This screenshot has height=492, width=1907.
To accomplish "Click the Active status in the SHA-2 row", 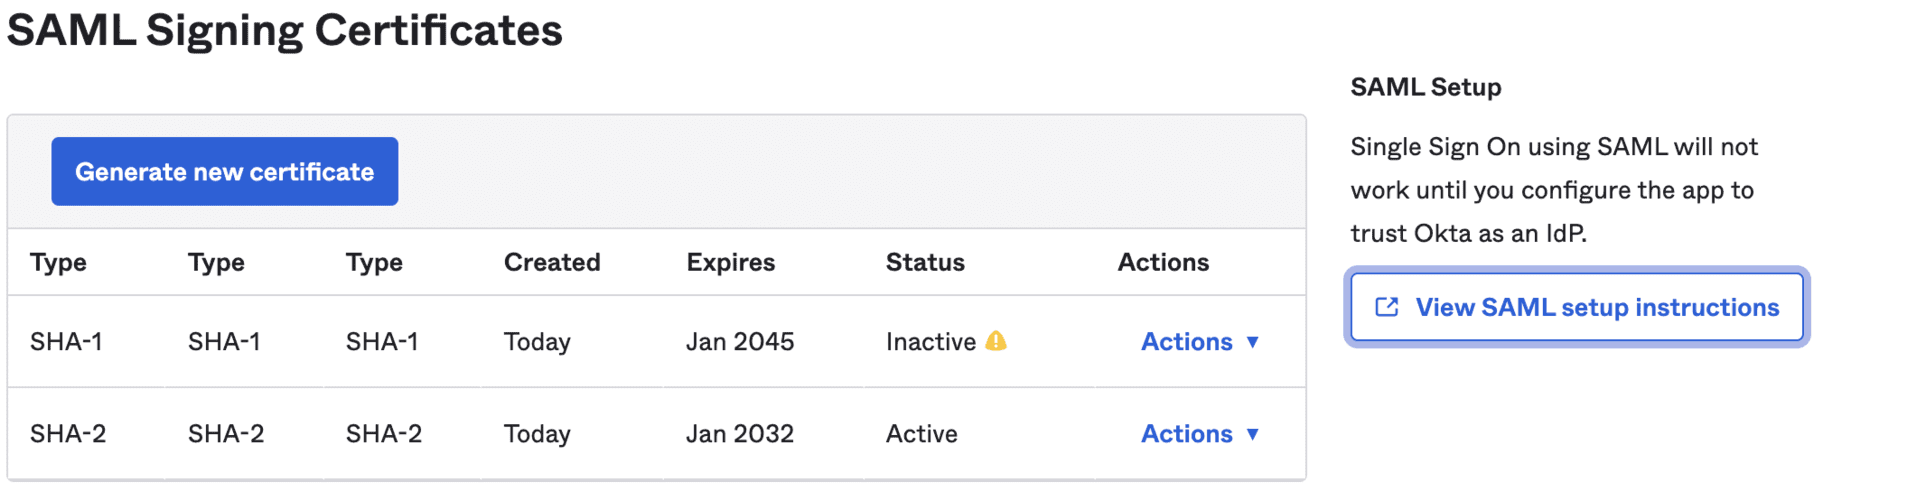I will click(x=921, y=434).
